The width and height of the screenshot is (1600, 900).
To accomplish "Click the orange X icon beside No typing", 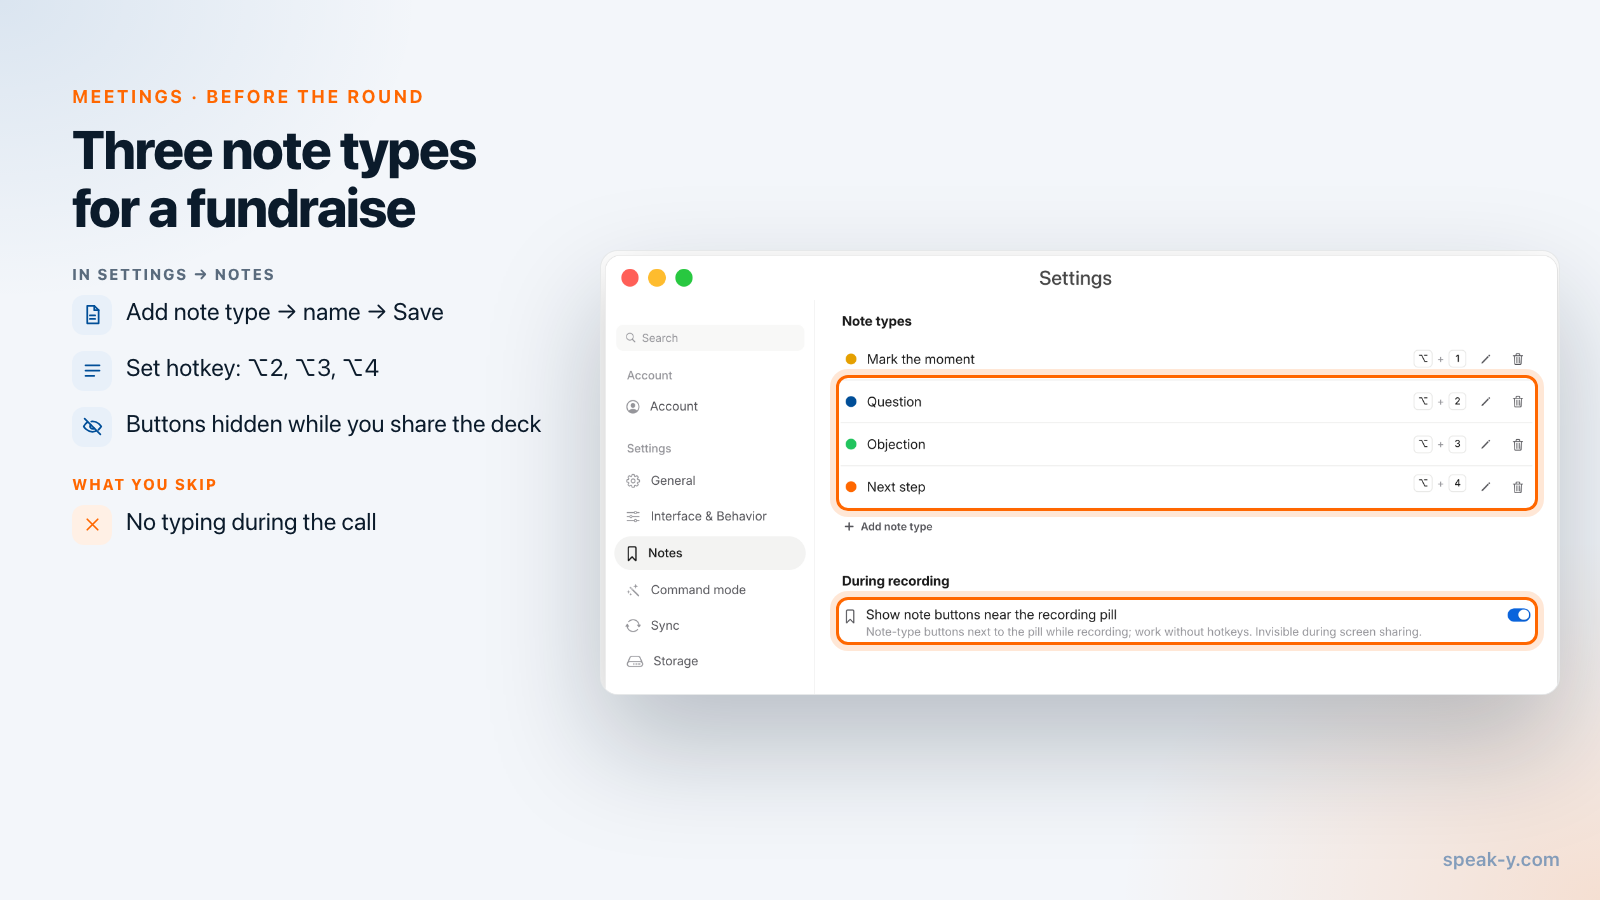I will (92, 524).
